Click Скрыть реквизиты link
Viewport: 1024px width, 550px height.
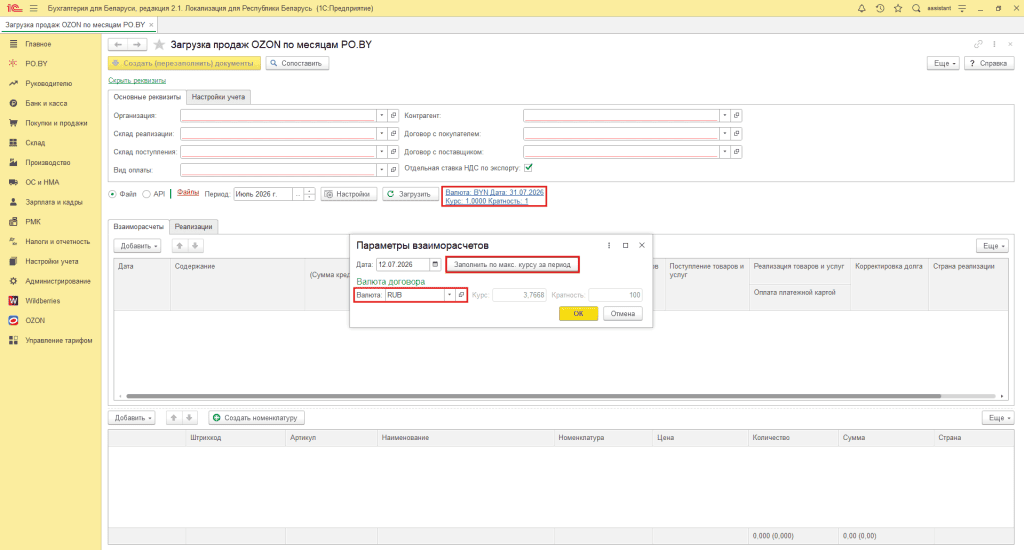[137, 80]
